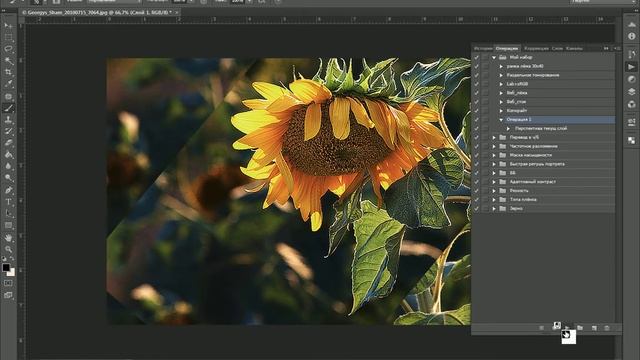
Task: Collapse the Операция 1 action
Action: [x=501, y=120]
